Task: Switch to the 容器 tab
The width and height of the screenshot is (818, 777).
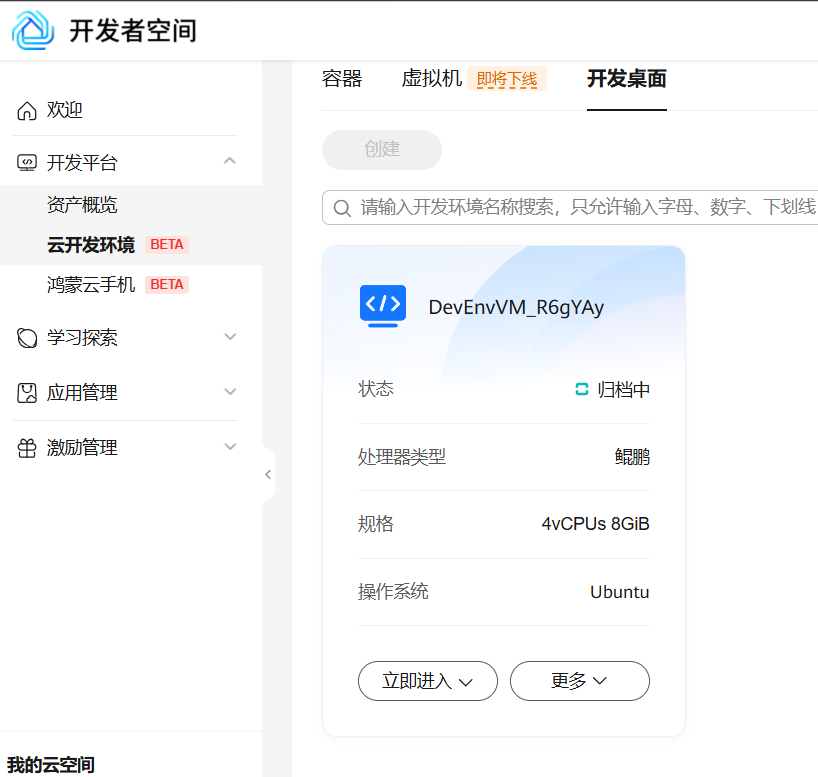Action: point(342,79)
